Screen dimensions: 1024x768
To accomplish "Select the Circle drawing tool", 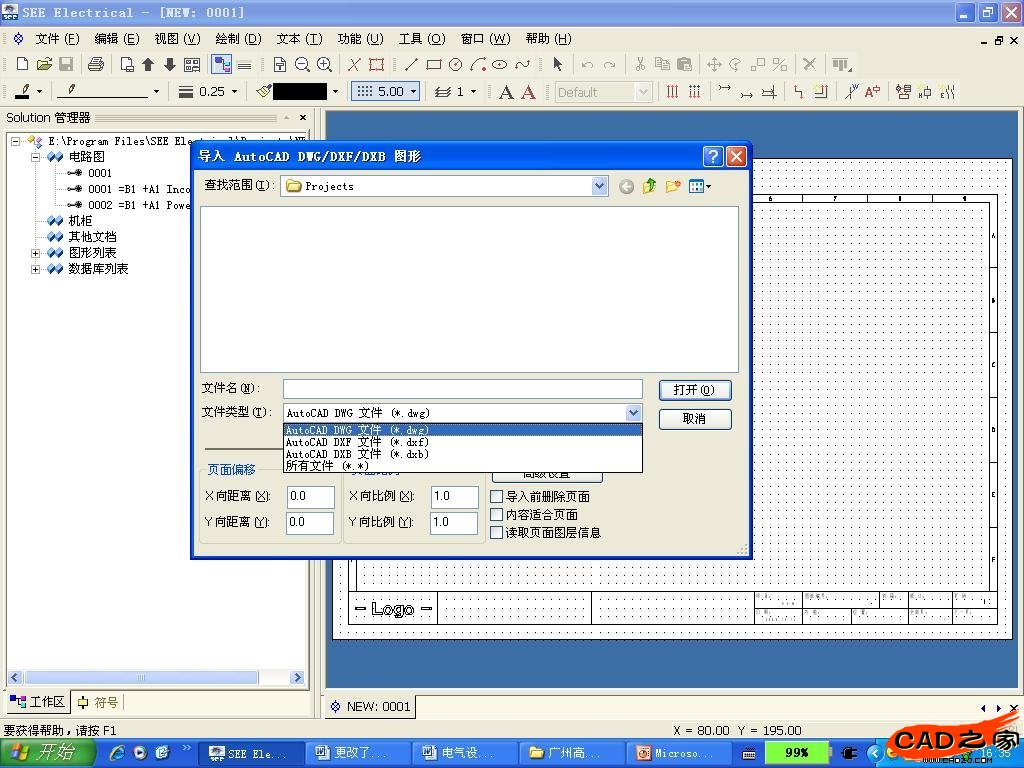I will pos(455,64).
